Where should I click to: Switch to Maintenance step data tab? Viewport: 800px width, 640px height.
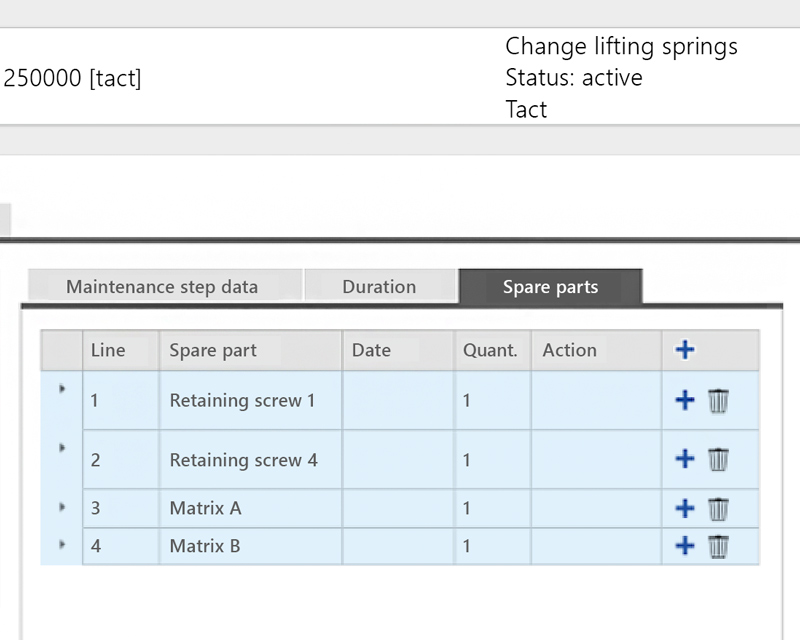click(x=162, y=287)
